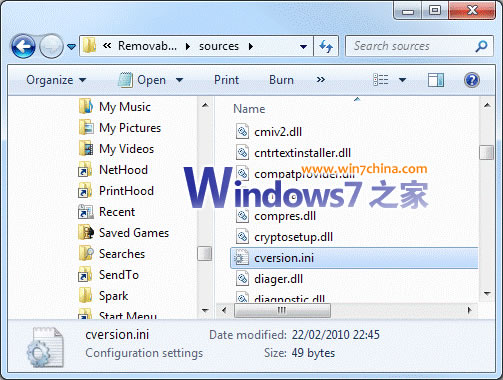Click the folder icon in address bar

click(89, 46)
